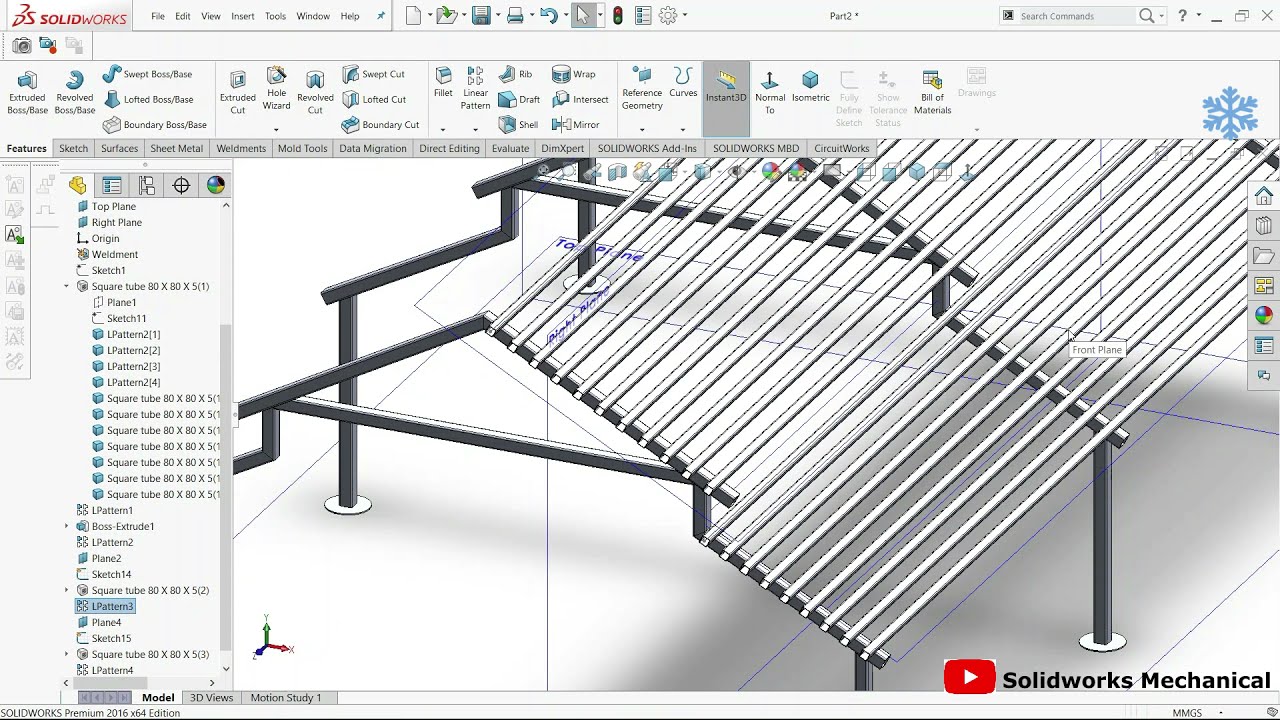The width and height of the screenshot is (1280, 720).
Task: Click the Lofted Cut button
Action: pyautogui.click(x=374, y=99)
